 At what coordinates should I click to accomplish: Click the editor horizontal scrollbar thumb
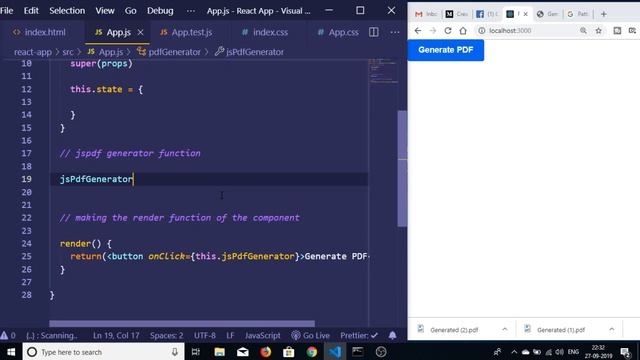(x=182, y=323)
